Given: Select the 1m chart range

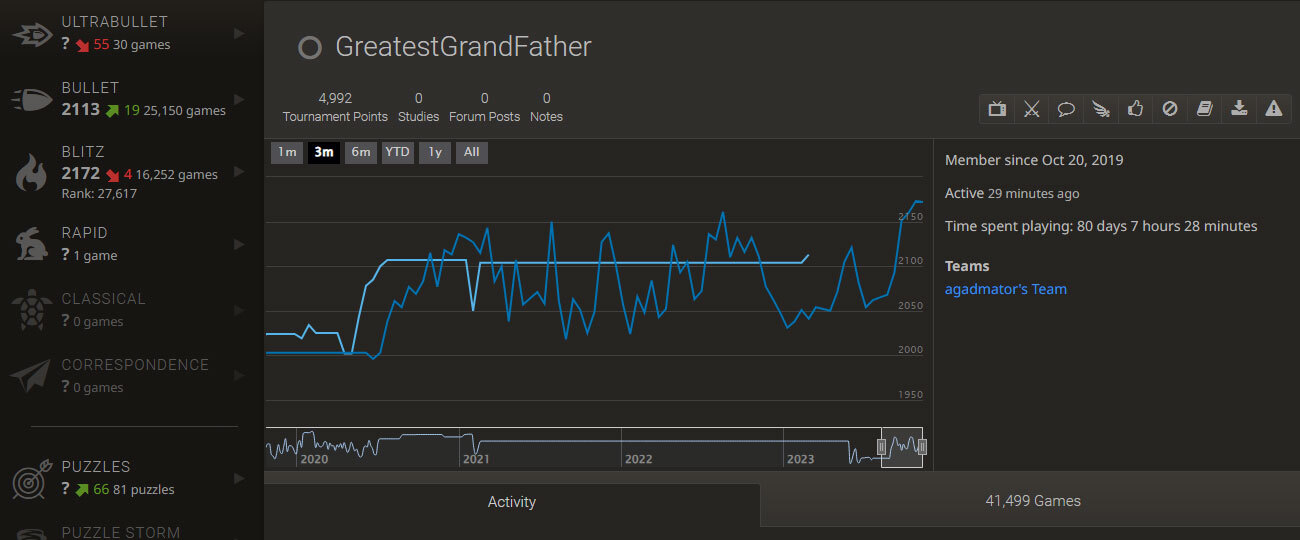Looking at the screenshot, I should coord(287,152).
